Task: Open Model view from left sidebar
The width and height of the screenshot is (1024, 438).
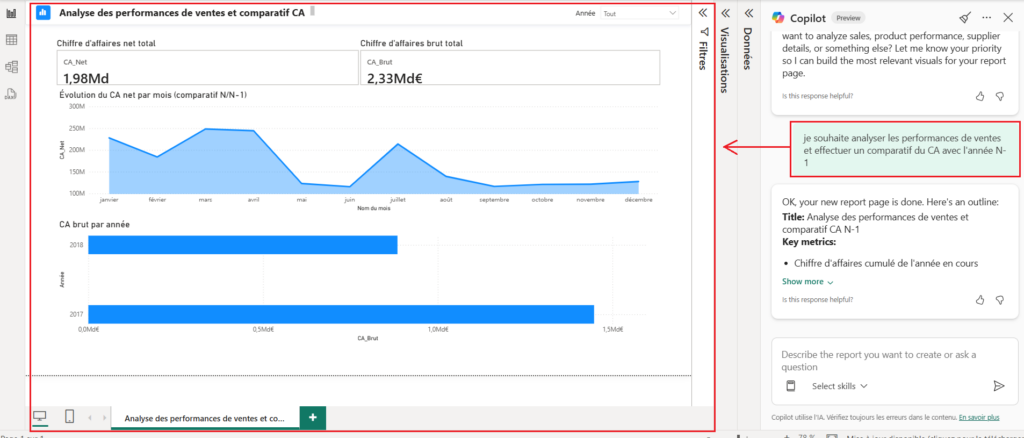Action: [x=11, y=67]
